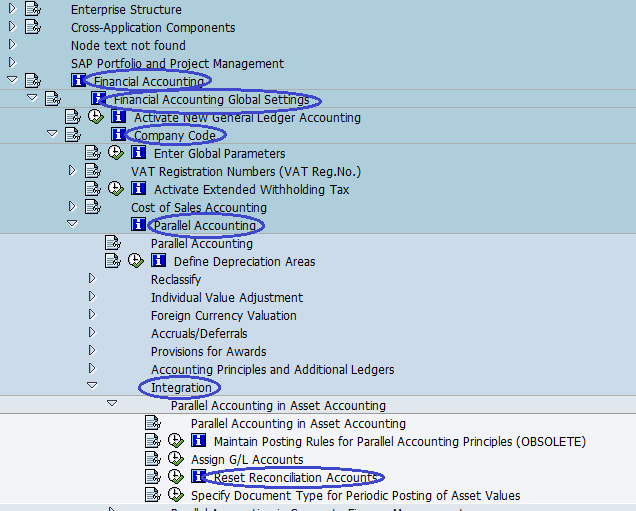Open documentation icon for Activate New General Ledger Accounting
This screenshot has width=636, height=511.
coord(73,117)
